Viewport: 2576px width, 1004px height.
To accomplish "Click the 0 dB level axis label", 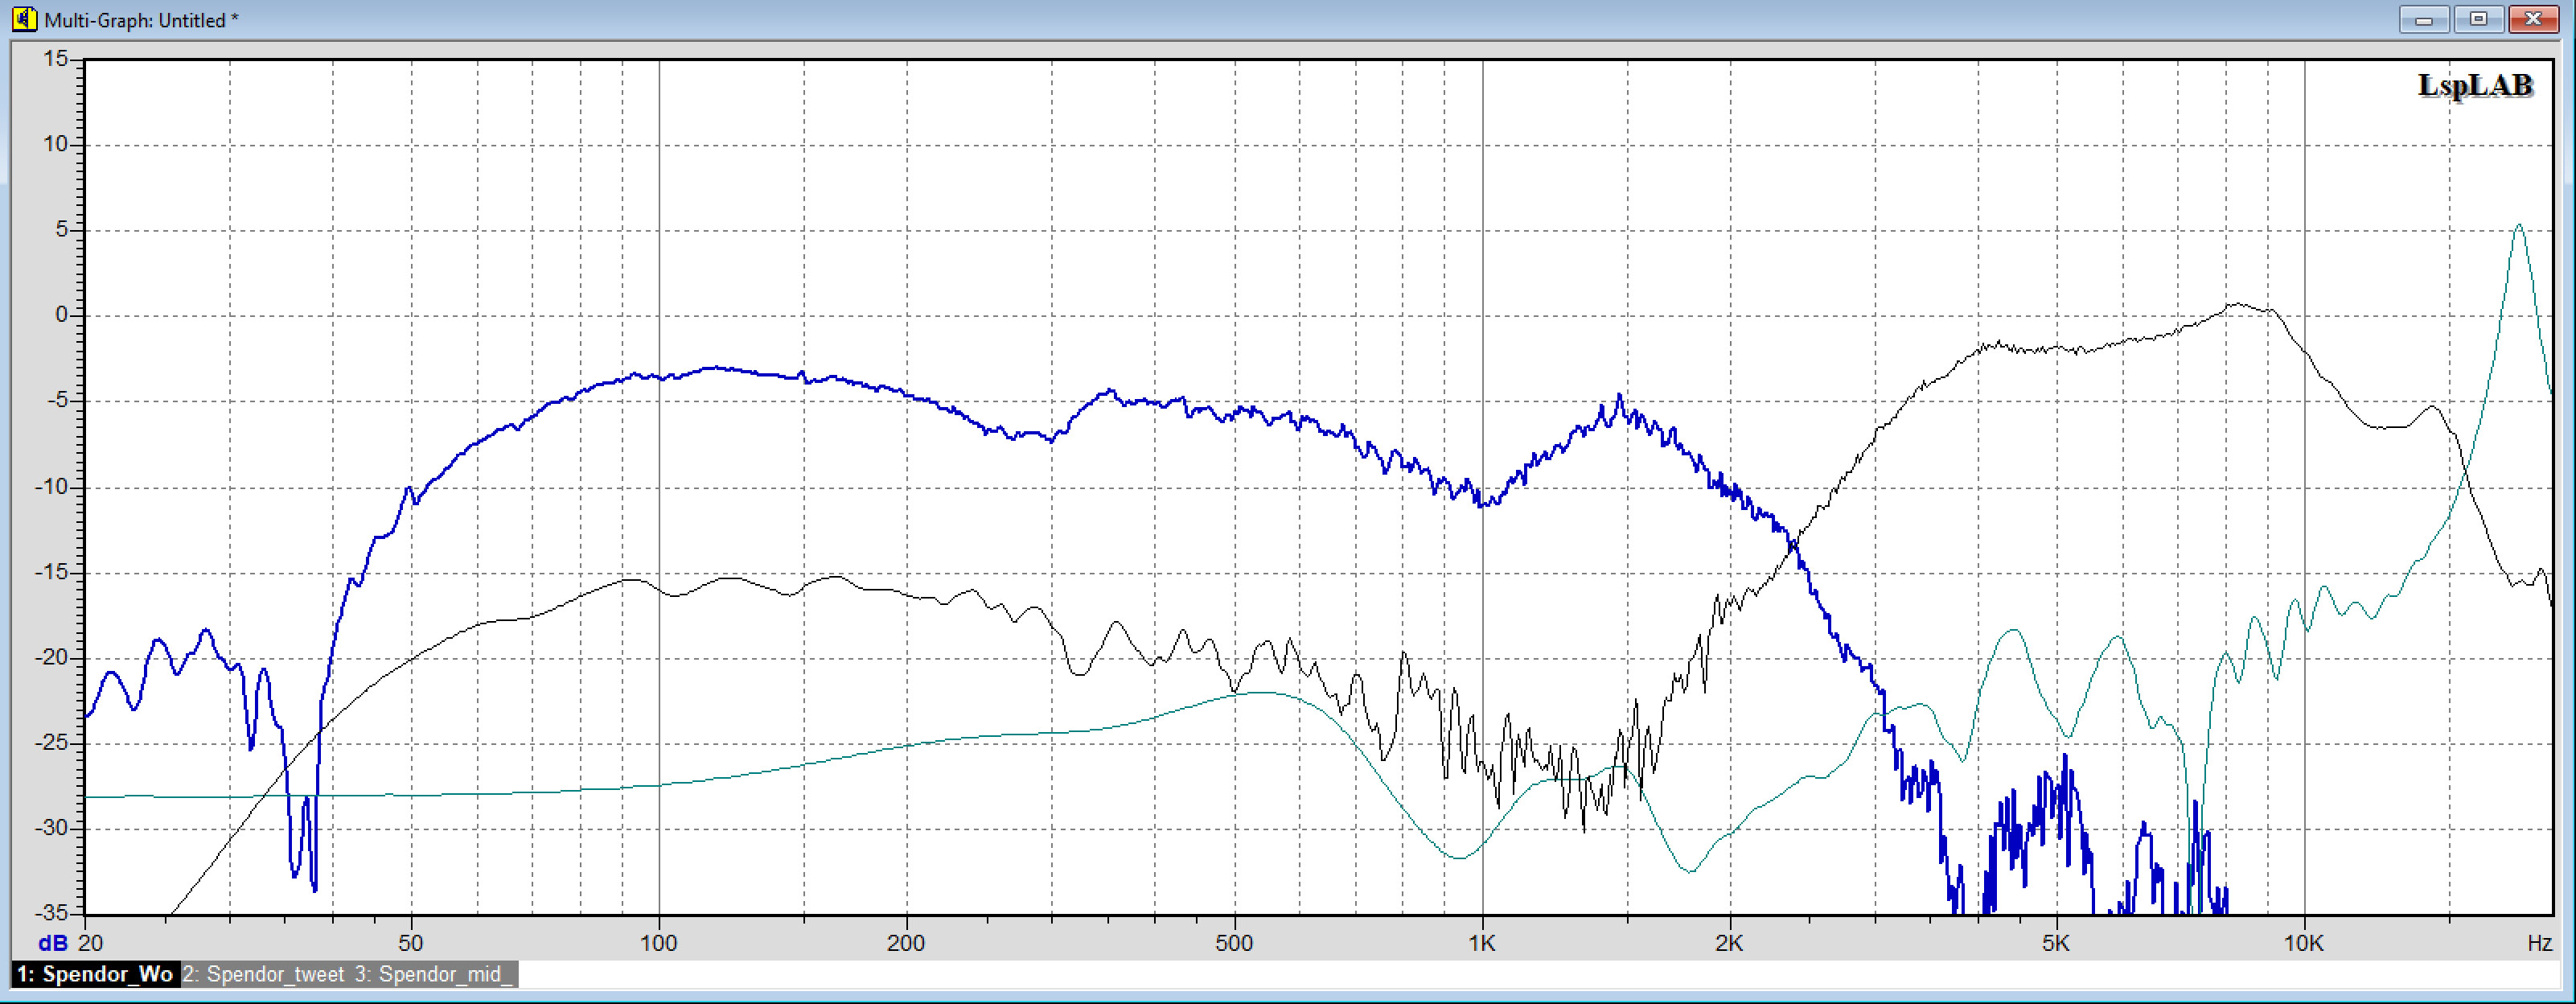I will pos(62,315).
